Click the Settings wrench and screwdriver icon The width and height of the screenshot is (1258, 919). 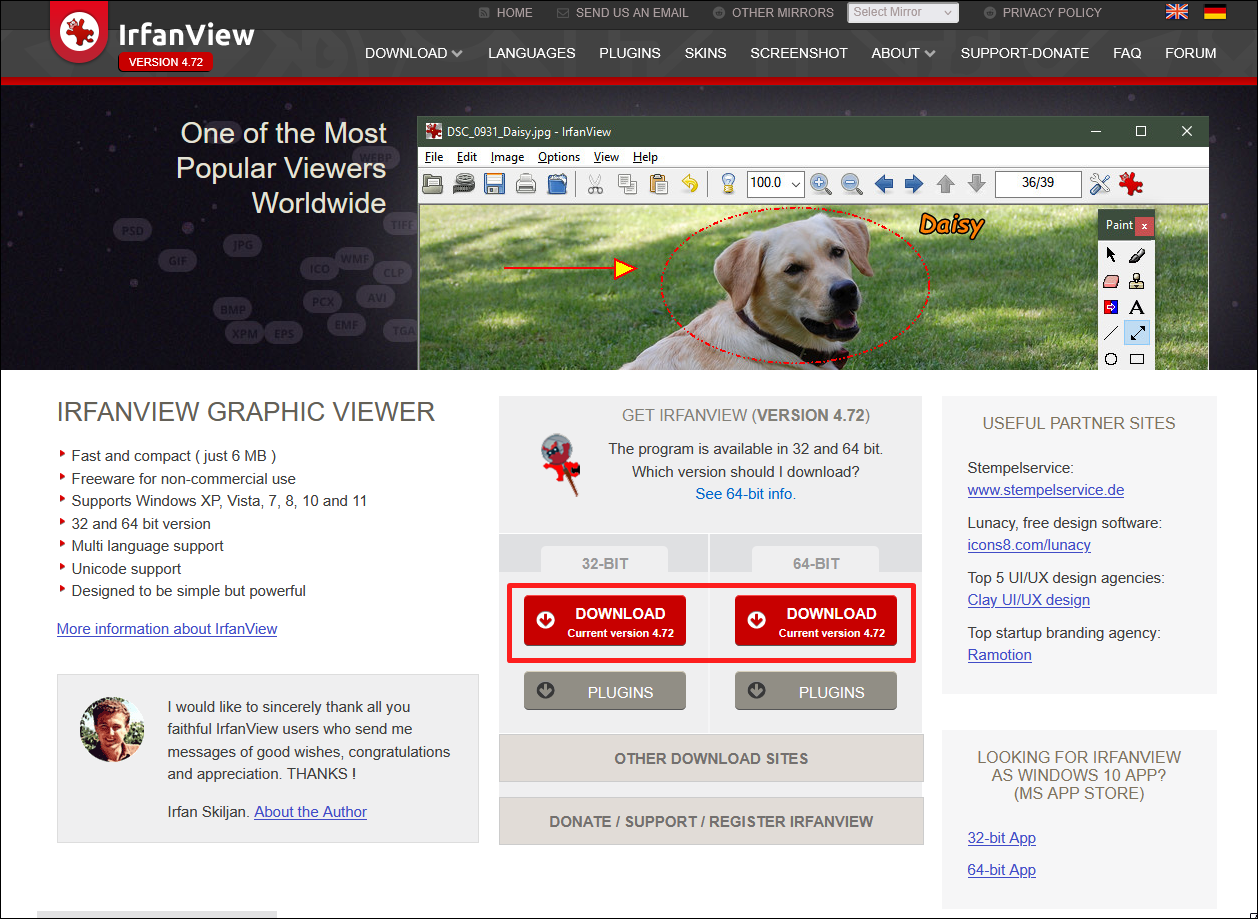1100,184
